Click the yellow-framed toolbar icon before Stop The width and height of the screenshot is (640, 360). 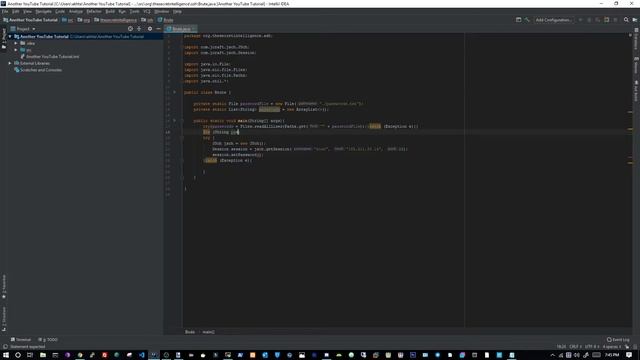pos(607,20)
